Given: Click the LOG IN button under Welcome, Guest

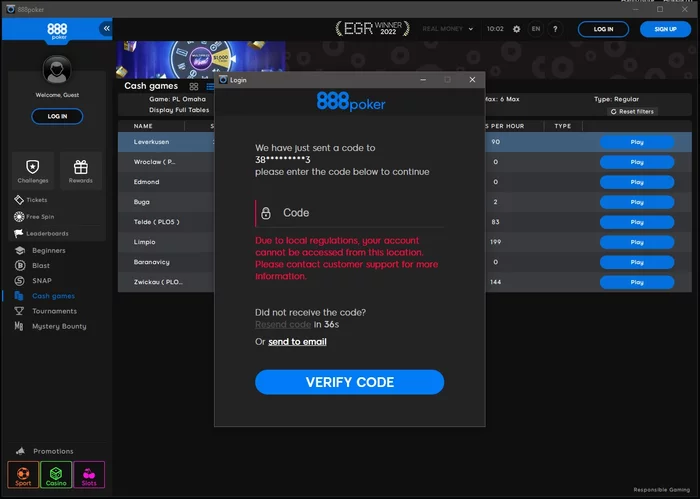Looking at the screenshot, I should click(57, 116).
